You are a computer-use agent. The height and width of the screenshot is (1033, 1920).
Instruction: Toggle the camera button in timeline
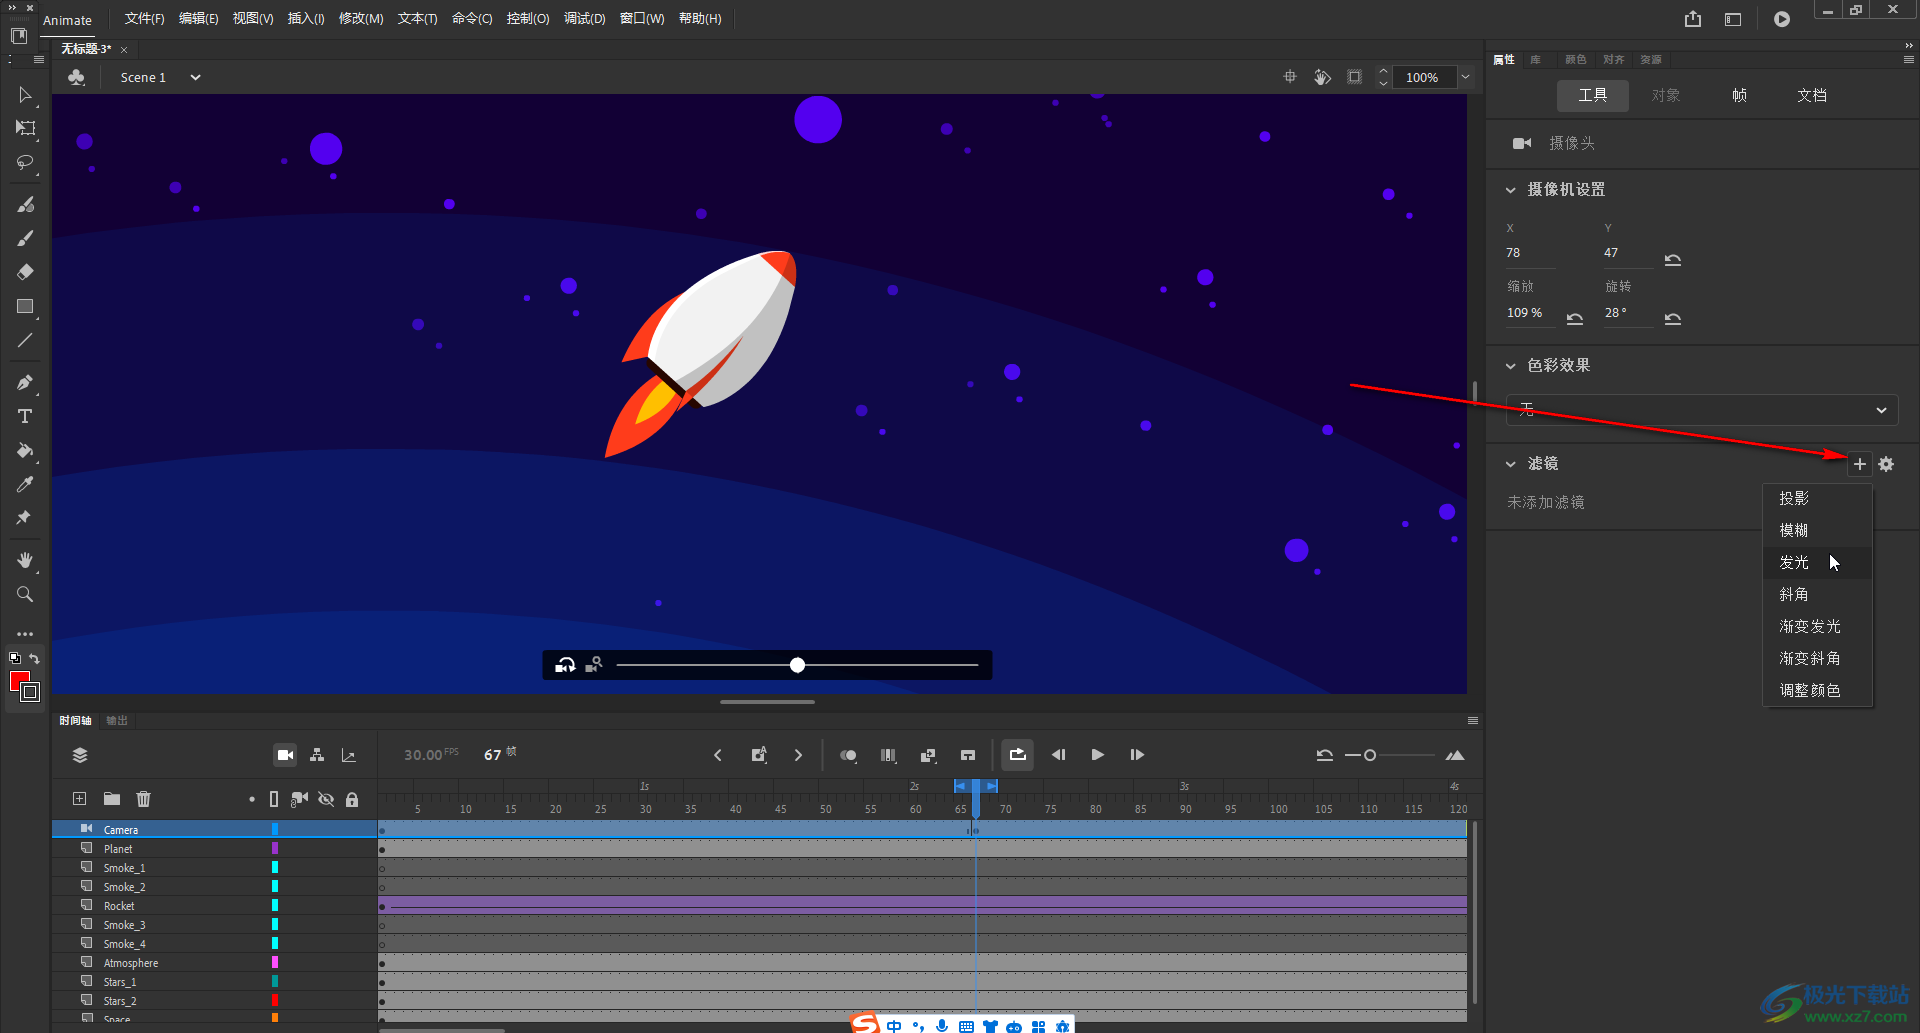coord(285,755)
